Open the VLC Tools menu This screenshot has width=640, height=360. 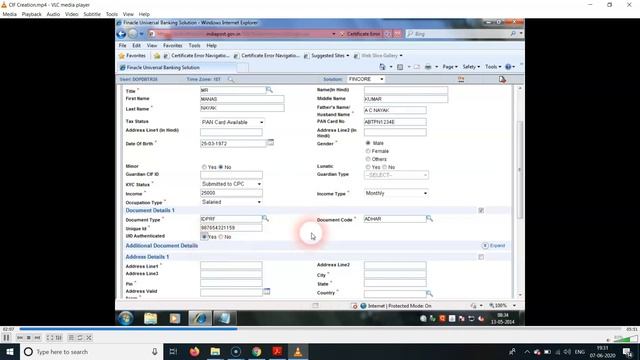(112, 14)
